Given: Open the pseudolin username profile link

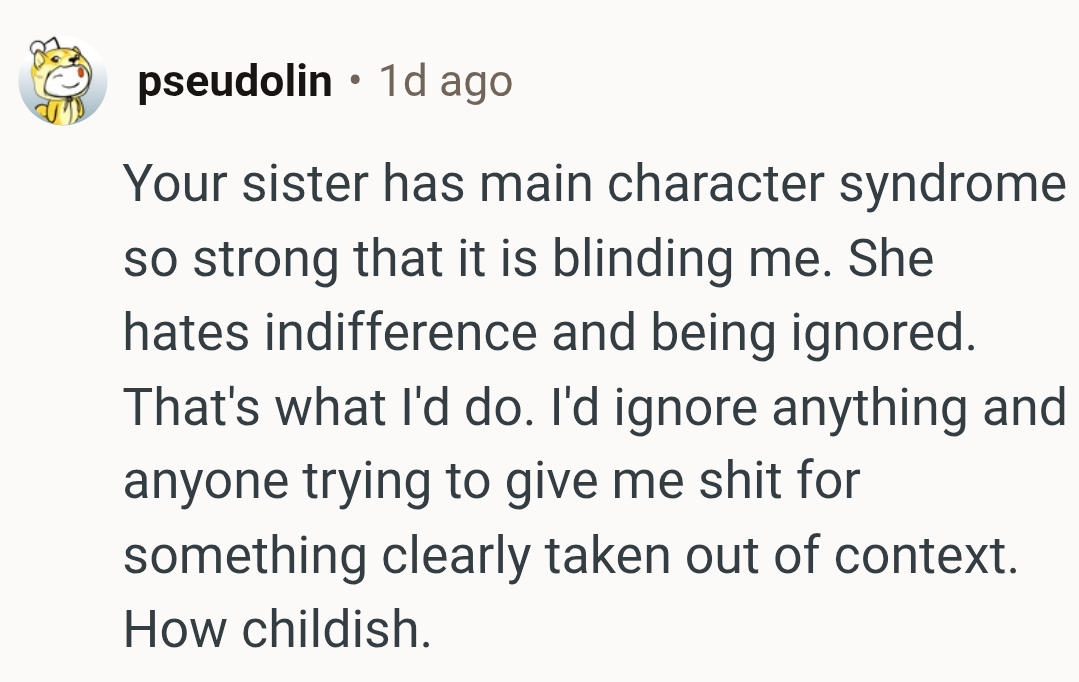Looking at the screenshot, I should 234,82.
